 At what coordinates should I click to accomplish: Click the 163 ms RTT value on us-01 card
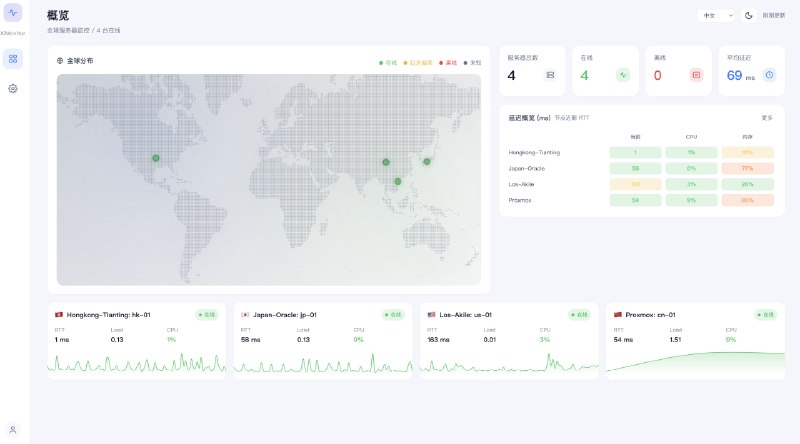point(438,339)
